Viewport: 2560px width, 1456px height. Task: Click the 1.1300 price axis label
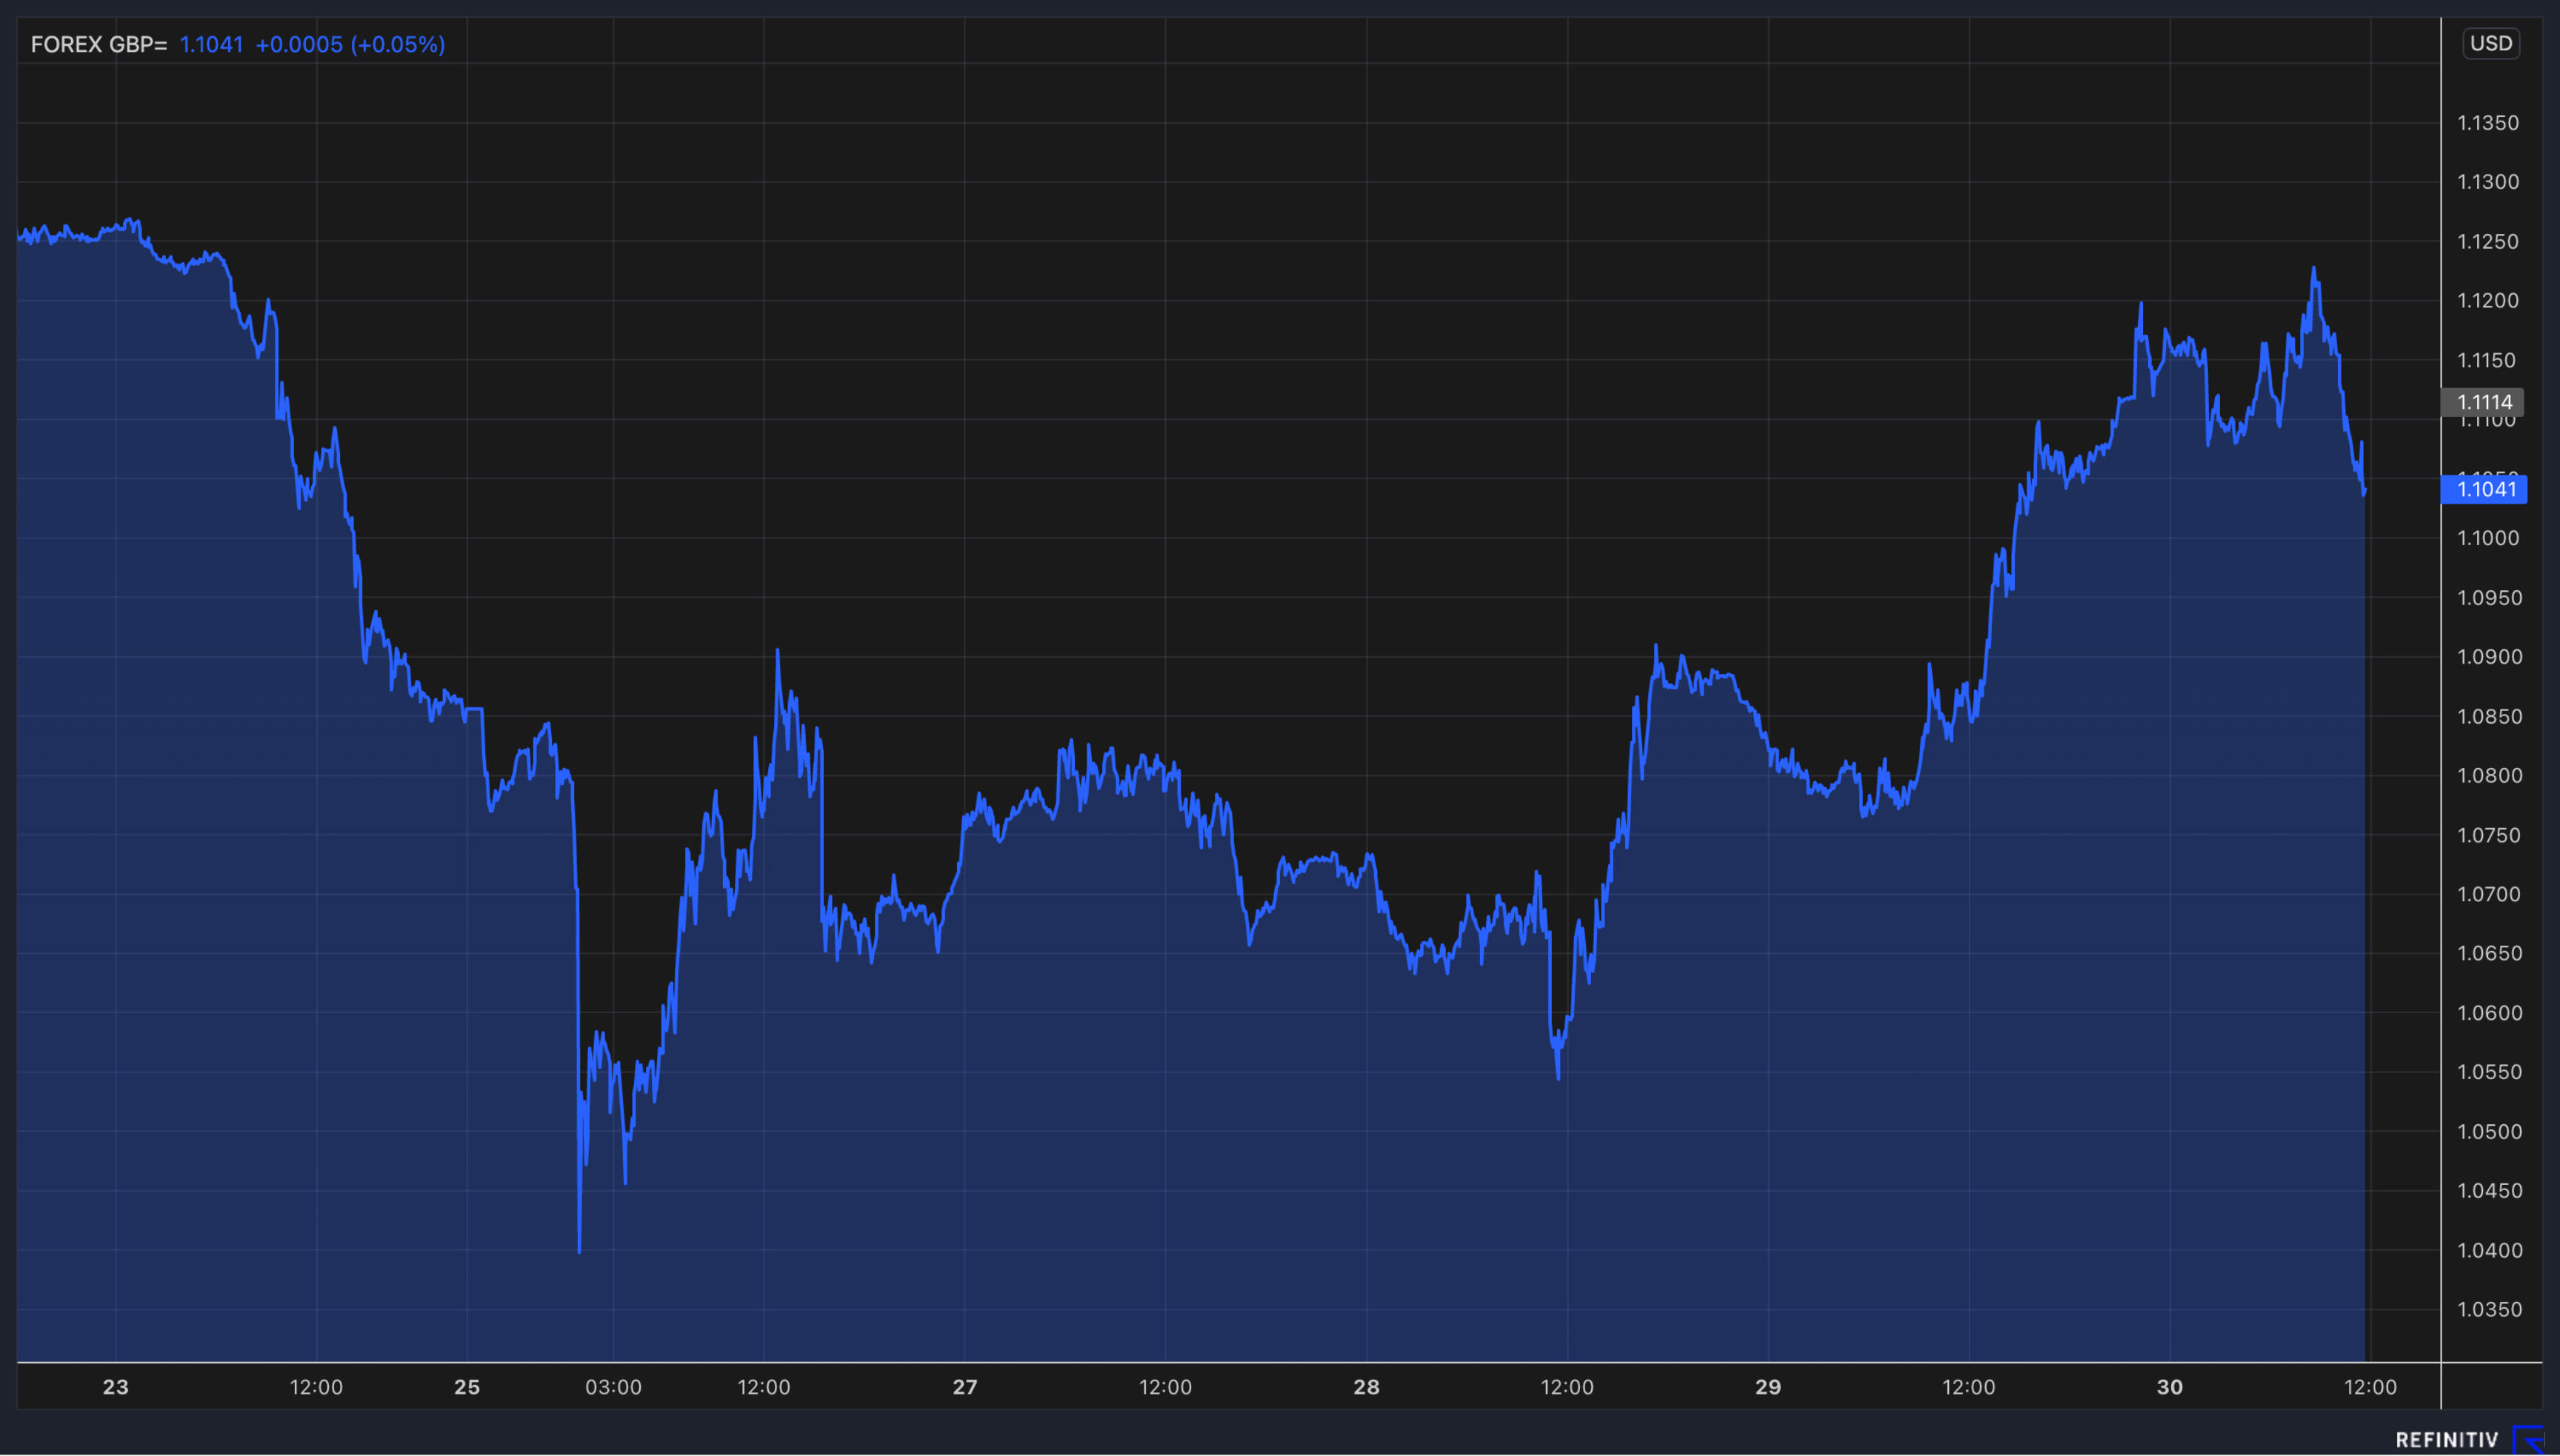pos(2488,182)
